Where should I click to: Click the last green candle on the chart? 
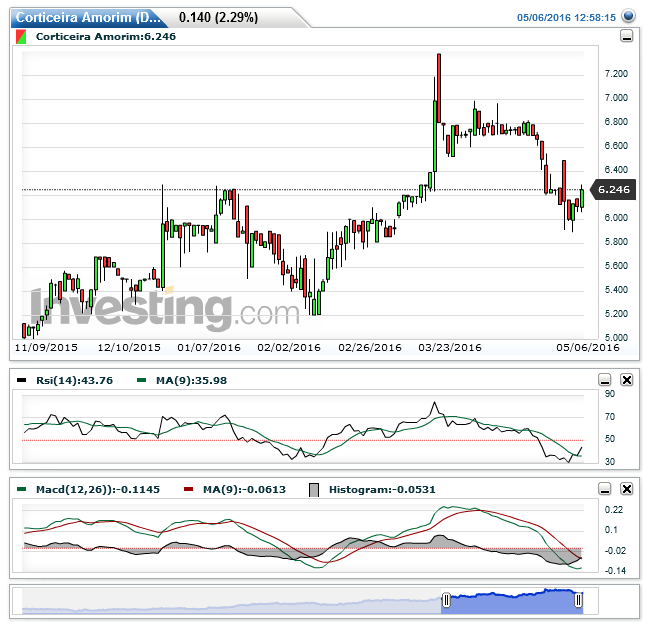coord(582,199)
